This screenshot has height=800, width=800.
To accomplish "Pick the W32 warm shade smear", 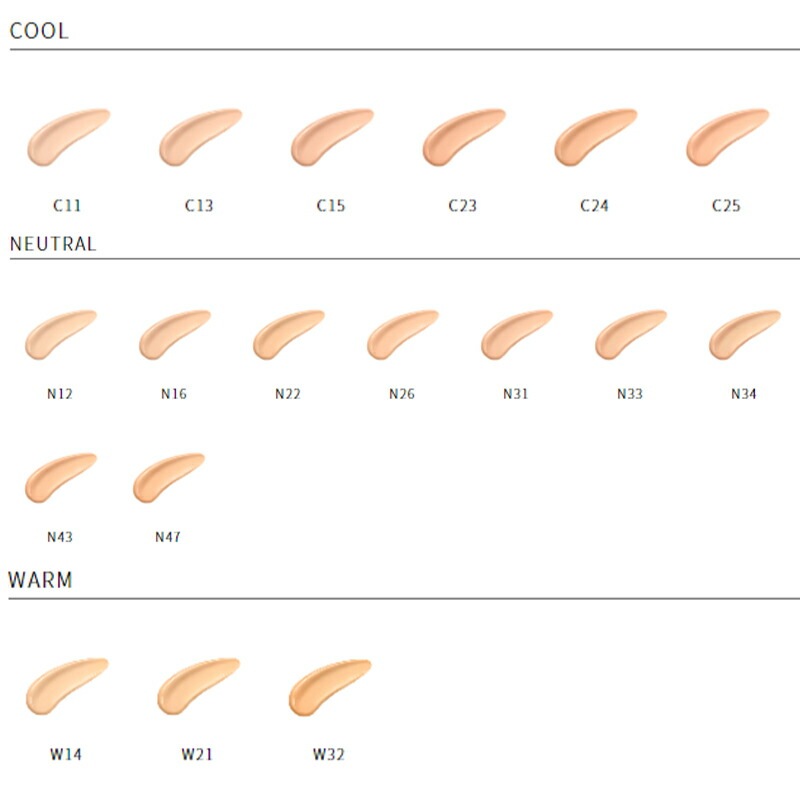I will 327,687.
